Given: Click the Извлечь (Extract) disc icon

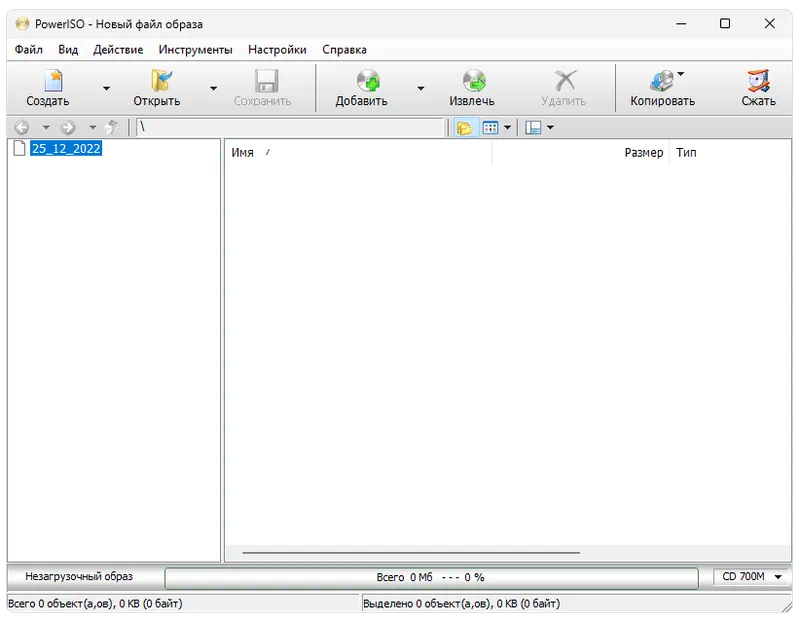Looking at the screenshot, I should pyautogui.click(x=474, y=81).
